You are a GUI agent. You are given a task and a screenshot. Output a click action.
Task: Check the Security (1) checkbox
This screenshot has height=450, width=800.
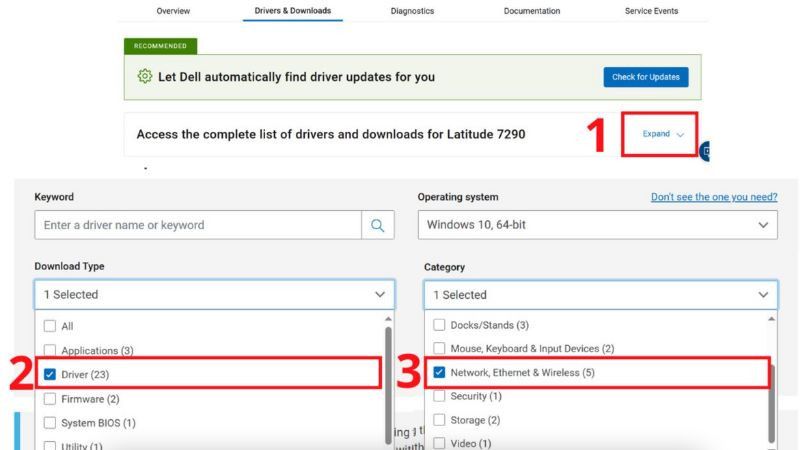click(x=439, y=396)
